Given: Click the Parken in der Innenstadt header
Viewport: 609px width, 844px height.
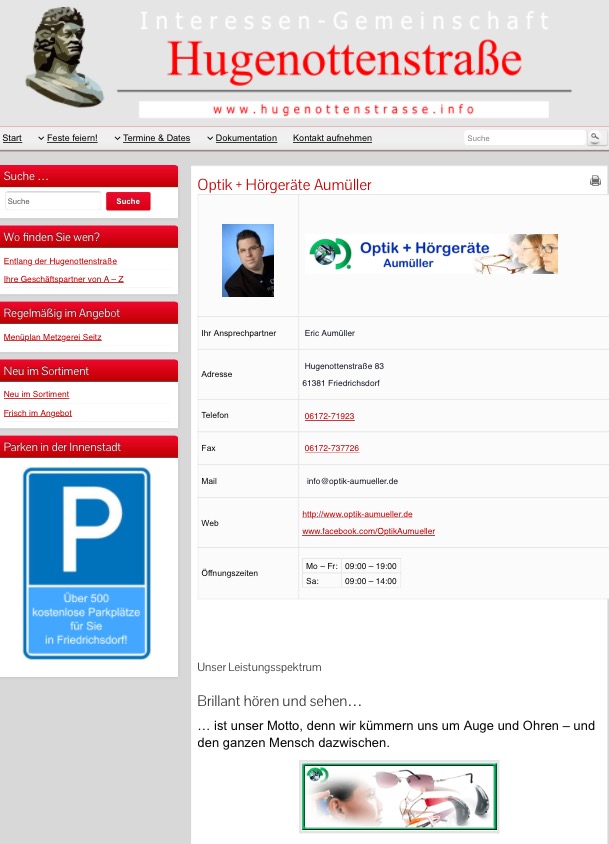Looking at the screenshot, I should (x=89, y=447).
